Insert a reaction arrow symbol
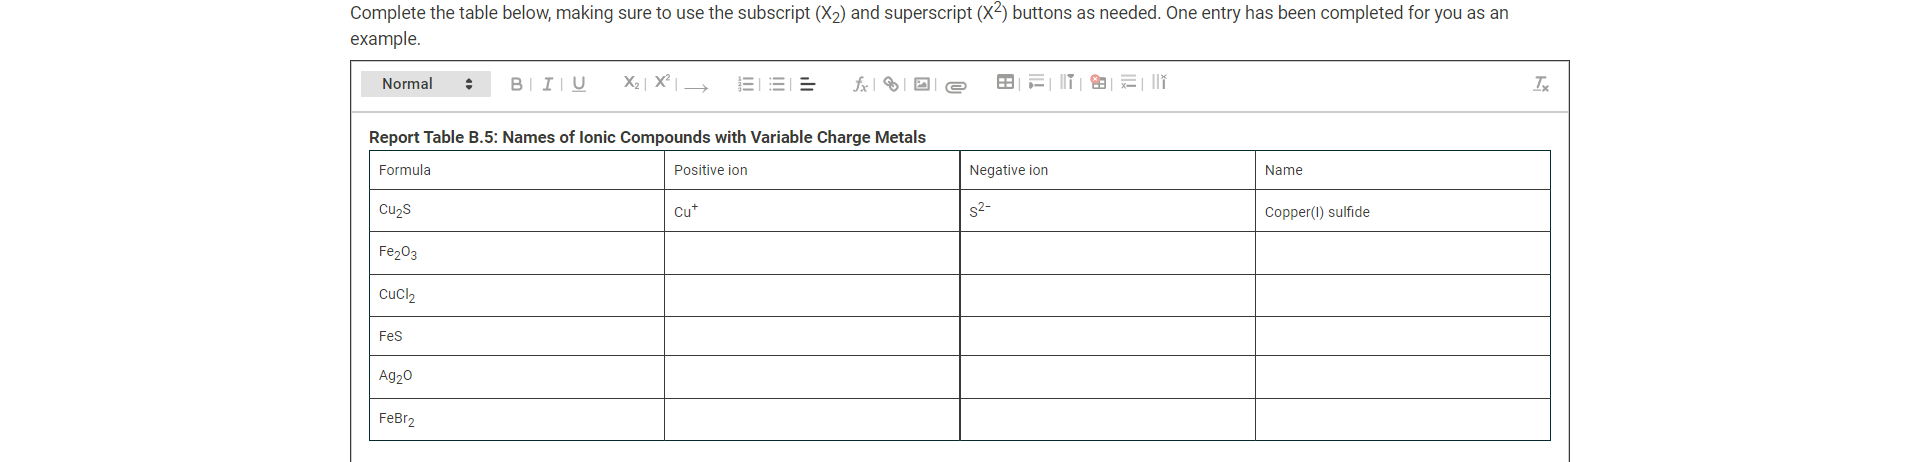The height and width of the screenshot is (462, 1920). click(697, 87)
